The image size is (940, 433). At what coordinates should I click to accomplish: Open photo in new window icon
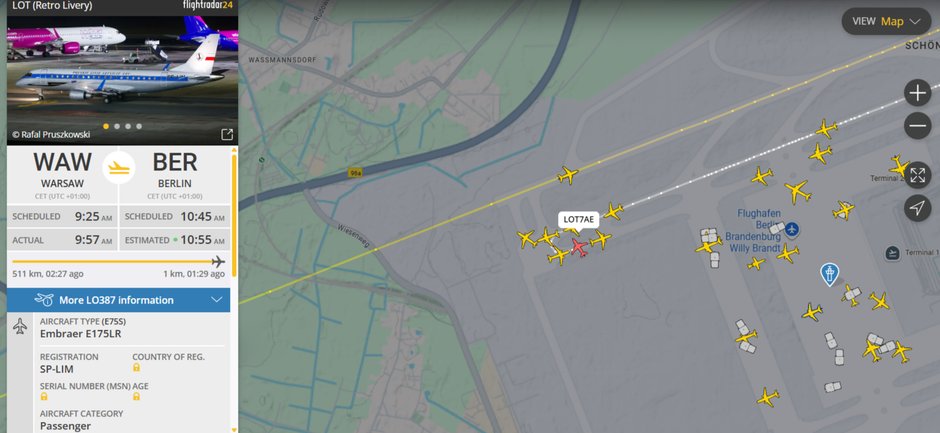227,135
